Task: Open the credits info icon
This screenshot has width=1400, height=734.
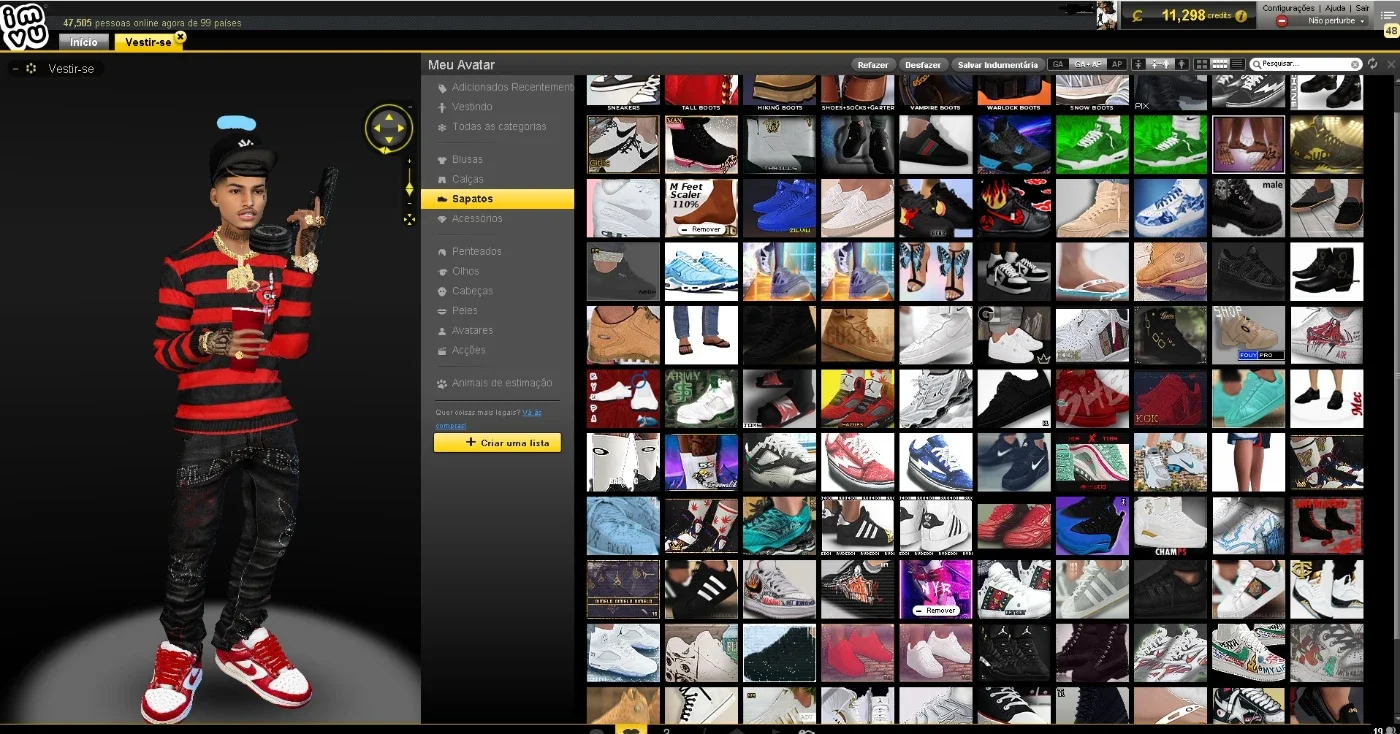Action: (1241, 16)
